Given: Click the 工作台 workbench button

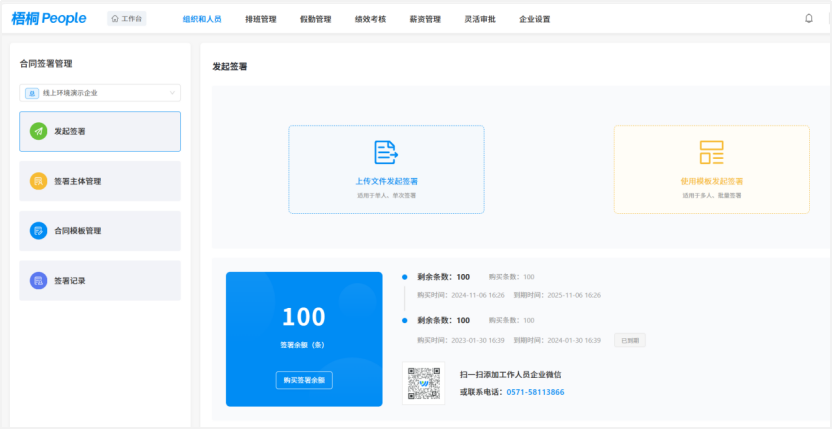Looking at the screenshot, I should click(127, 18).
